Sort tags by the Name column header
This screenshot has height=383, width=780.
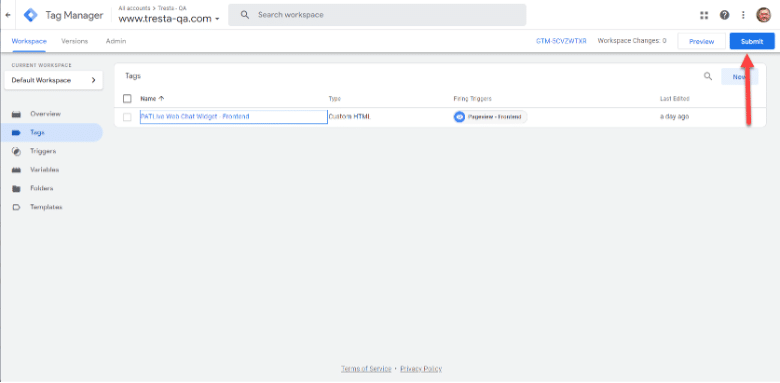(x=152, y=98)
